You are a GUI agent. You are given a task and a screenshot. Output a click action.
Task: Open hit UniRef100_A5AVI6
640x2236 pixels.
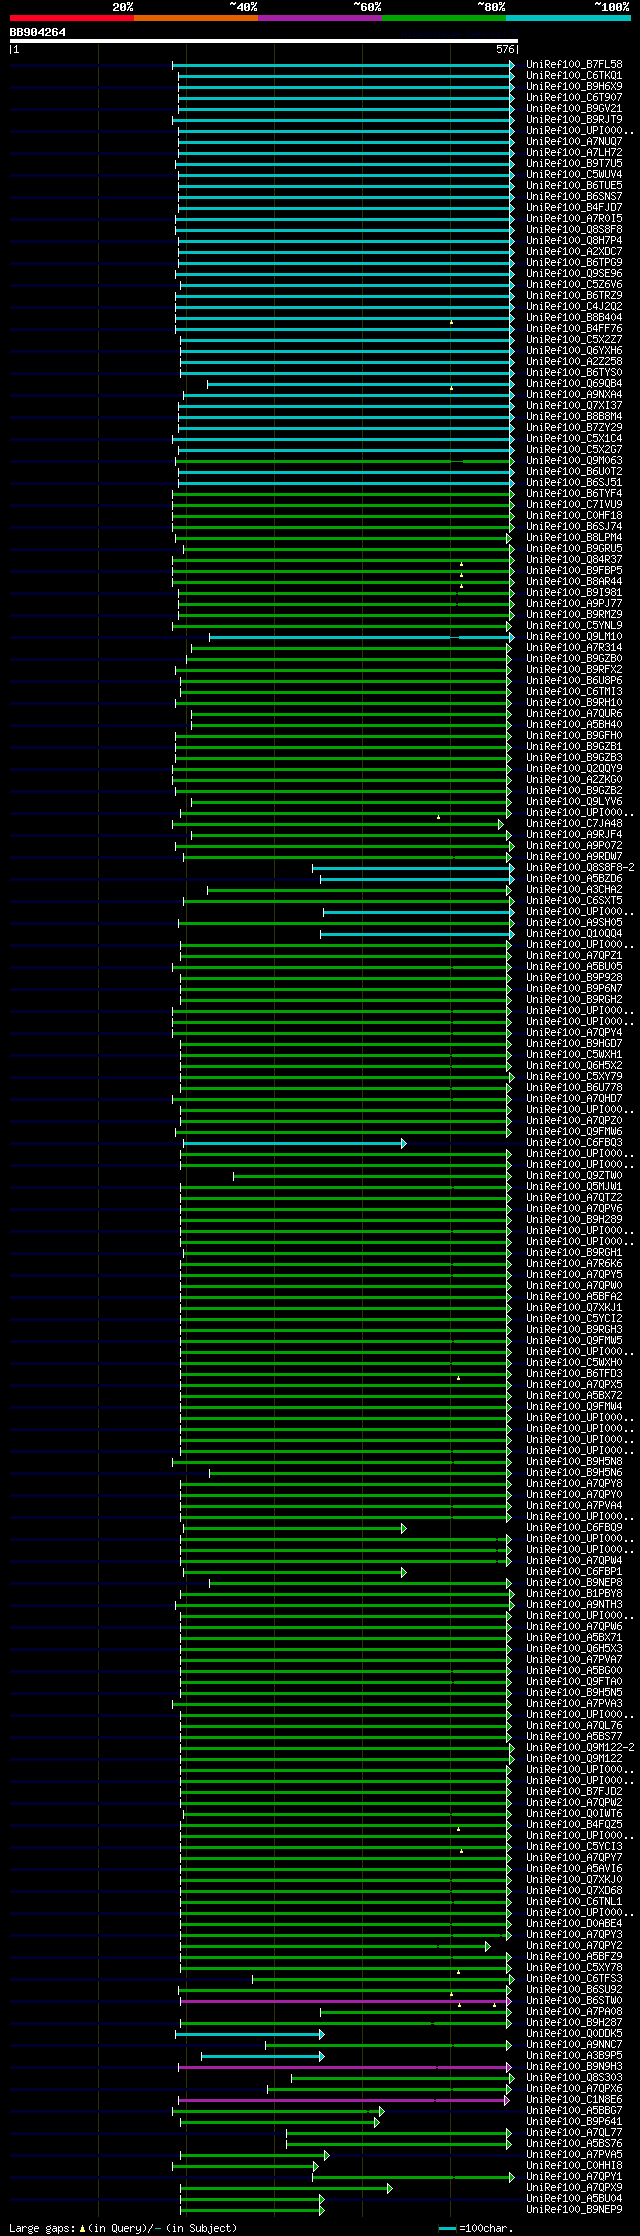574,1869
